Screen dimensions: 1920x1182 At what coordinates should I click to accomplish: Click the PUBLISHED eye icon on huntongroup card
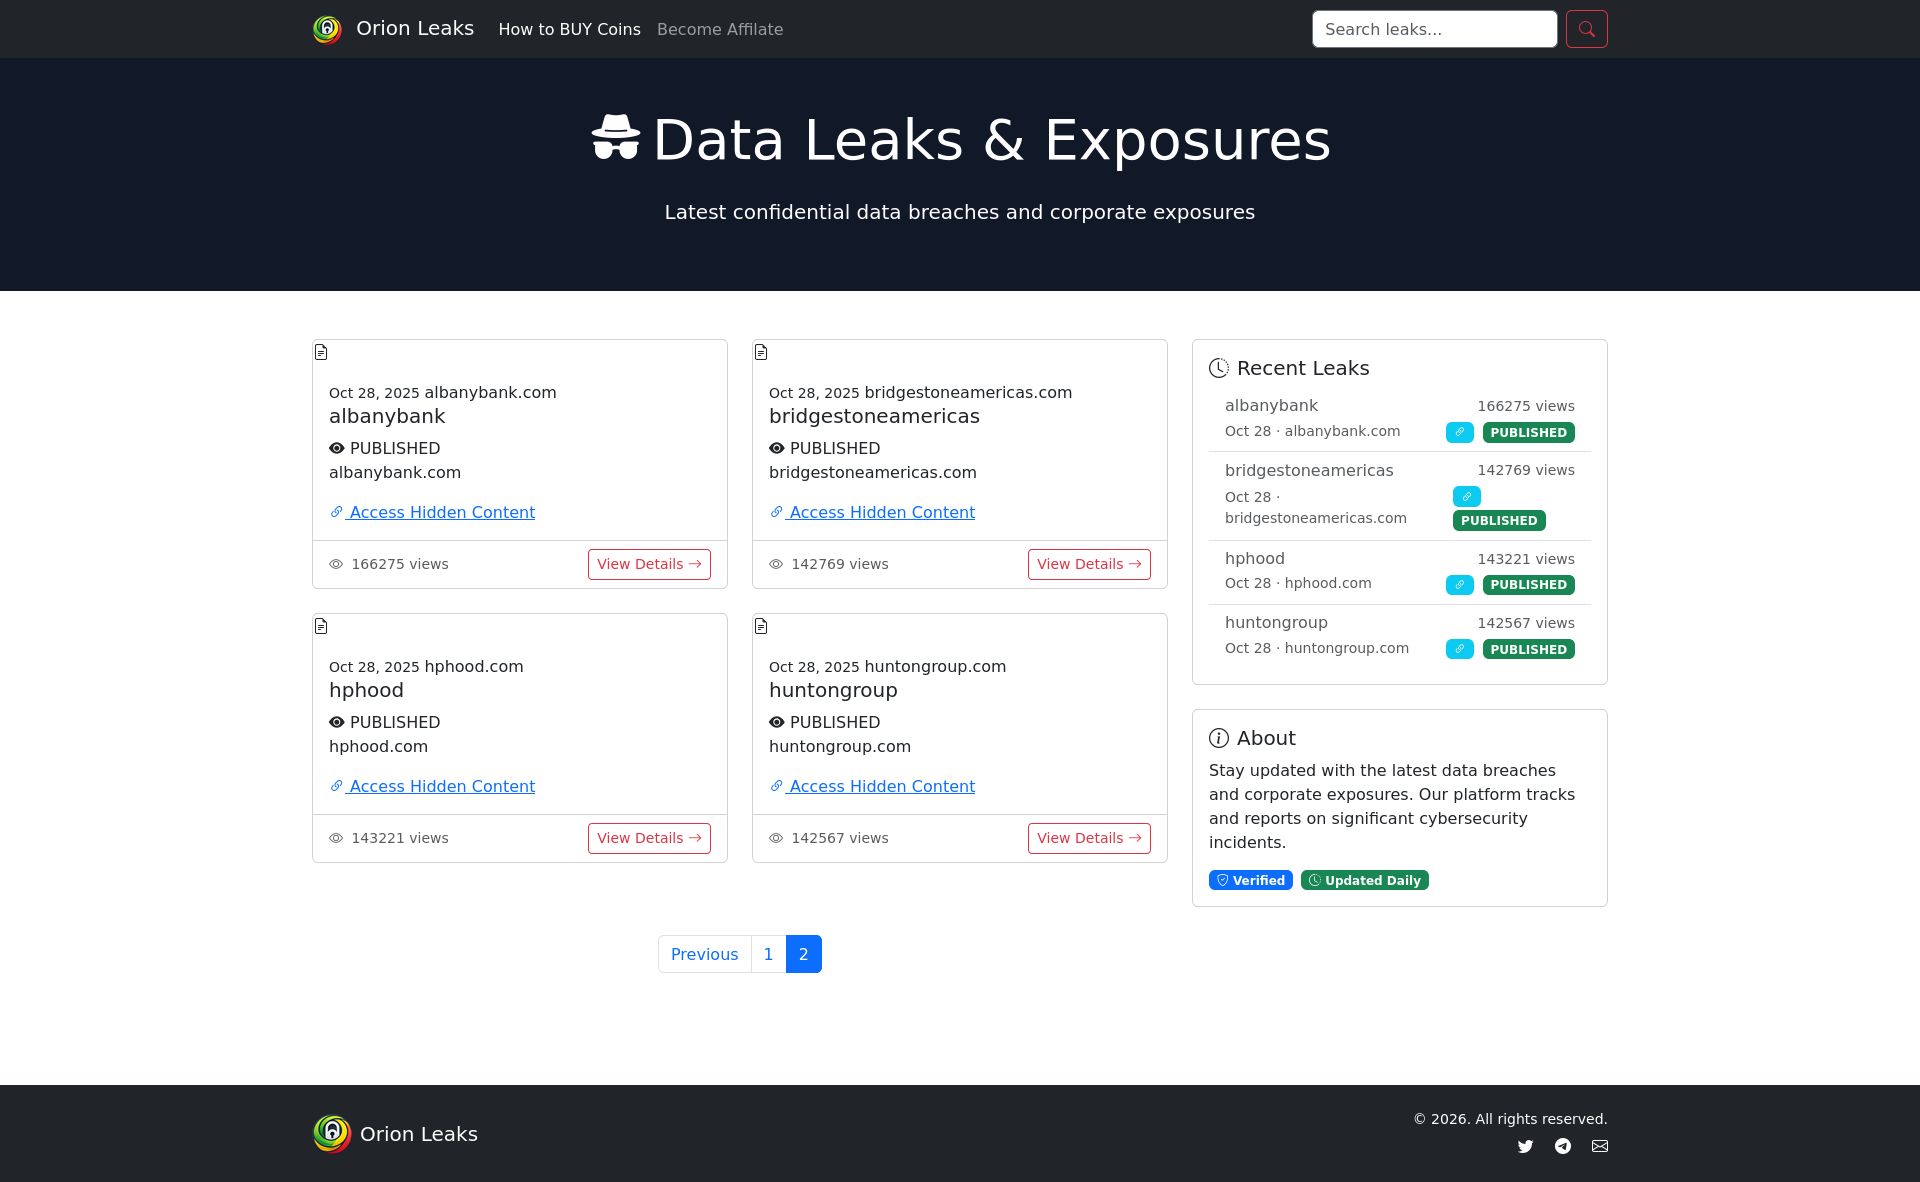tap(777, 722)
